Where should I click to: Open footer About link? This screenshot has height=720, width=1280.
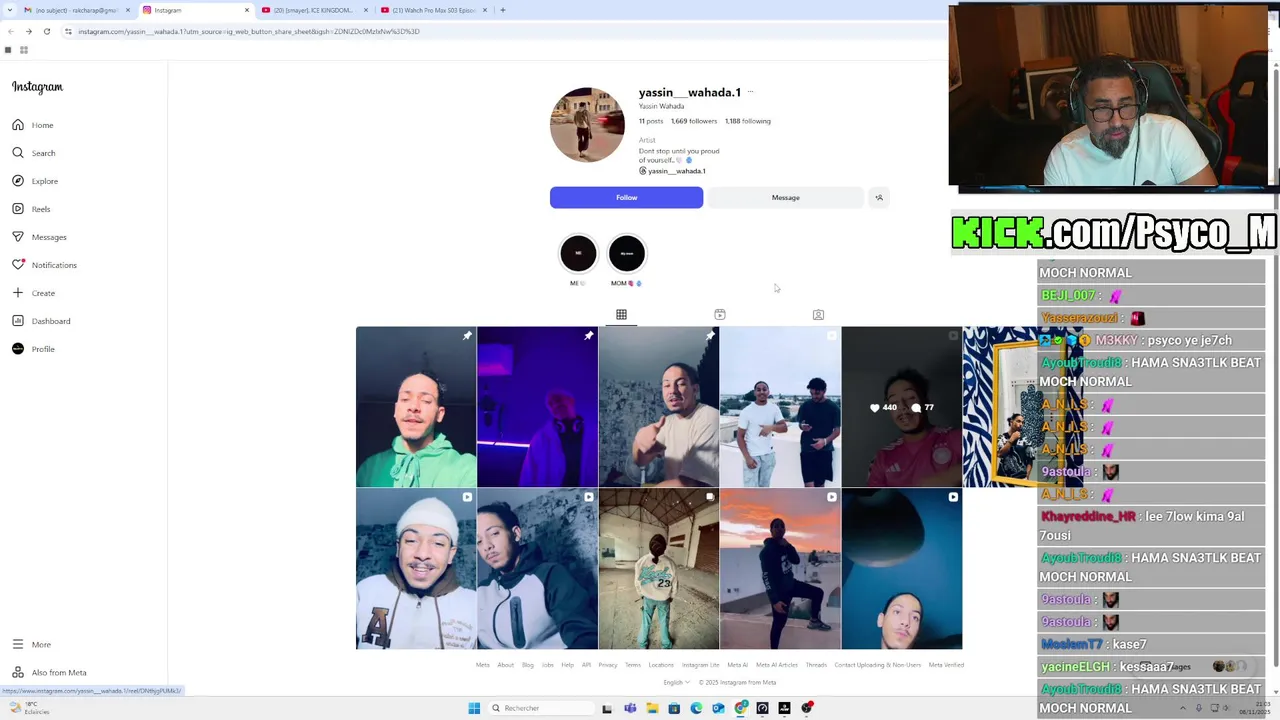click(x=506, y=665)
